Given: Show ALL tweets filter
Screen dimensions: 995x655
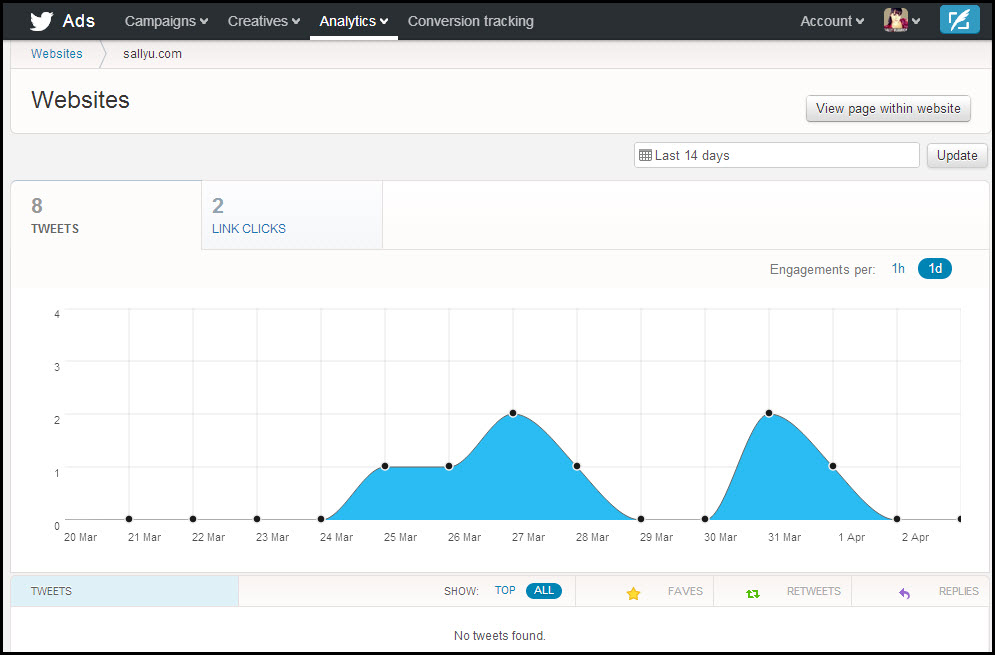Looking at the screenshot, I should click(x=544, y=591).
